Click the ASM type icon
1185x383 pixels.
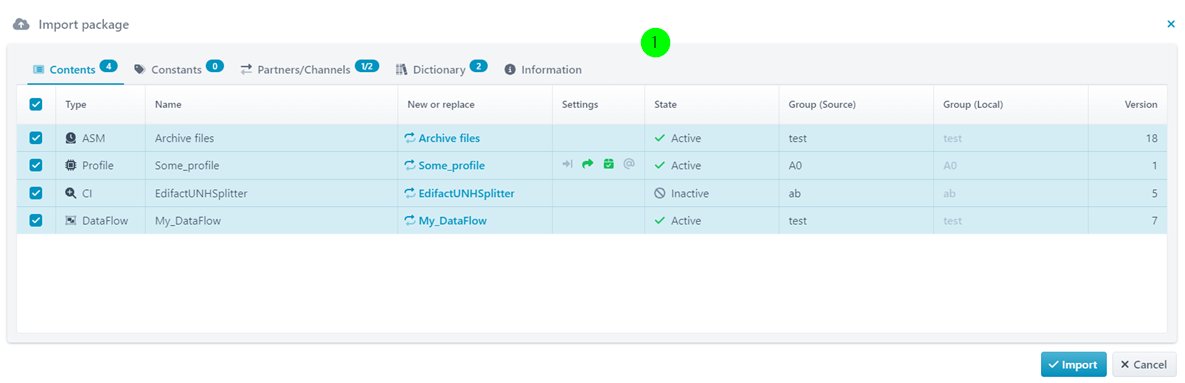click(71, 138)
